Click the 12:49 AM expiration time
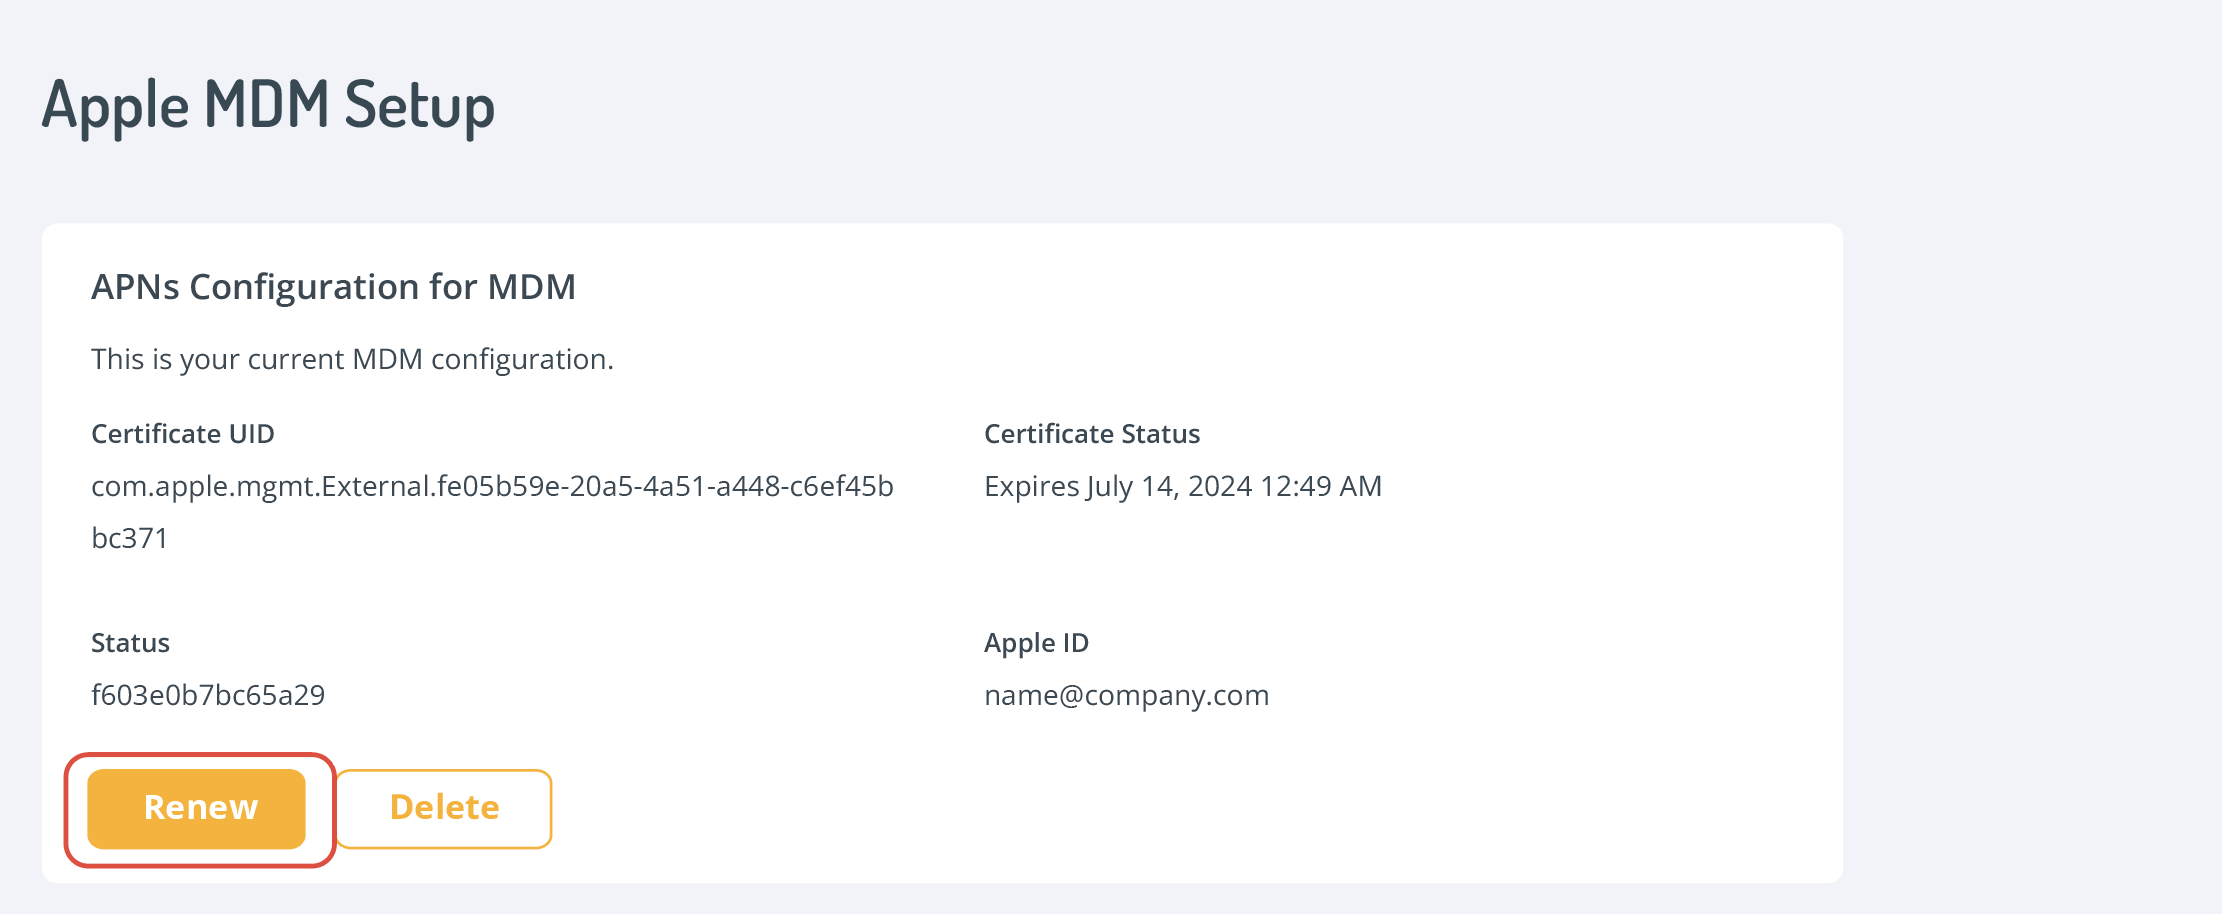Image resolution: width=2222 pixels, height=914 pixels. 1321,486
